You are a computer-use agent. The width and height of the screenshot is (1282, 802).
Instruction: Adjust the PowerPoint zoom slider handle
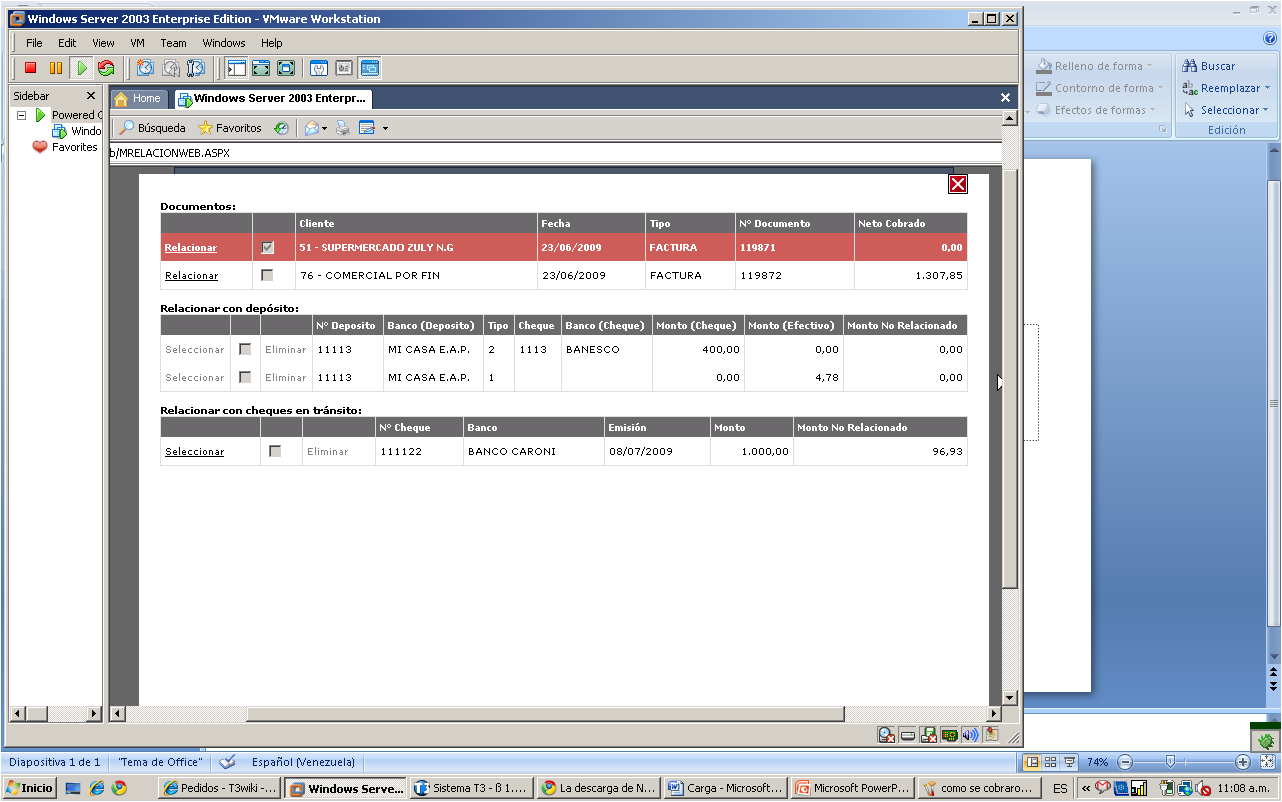tap(1169, 761)
